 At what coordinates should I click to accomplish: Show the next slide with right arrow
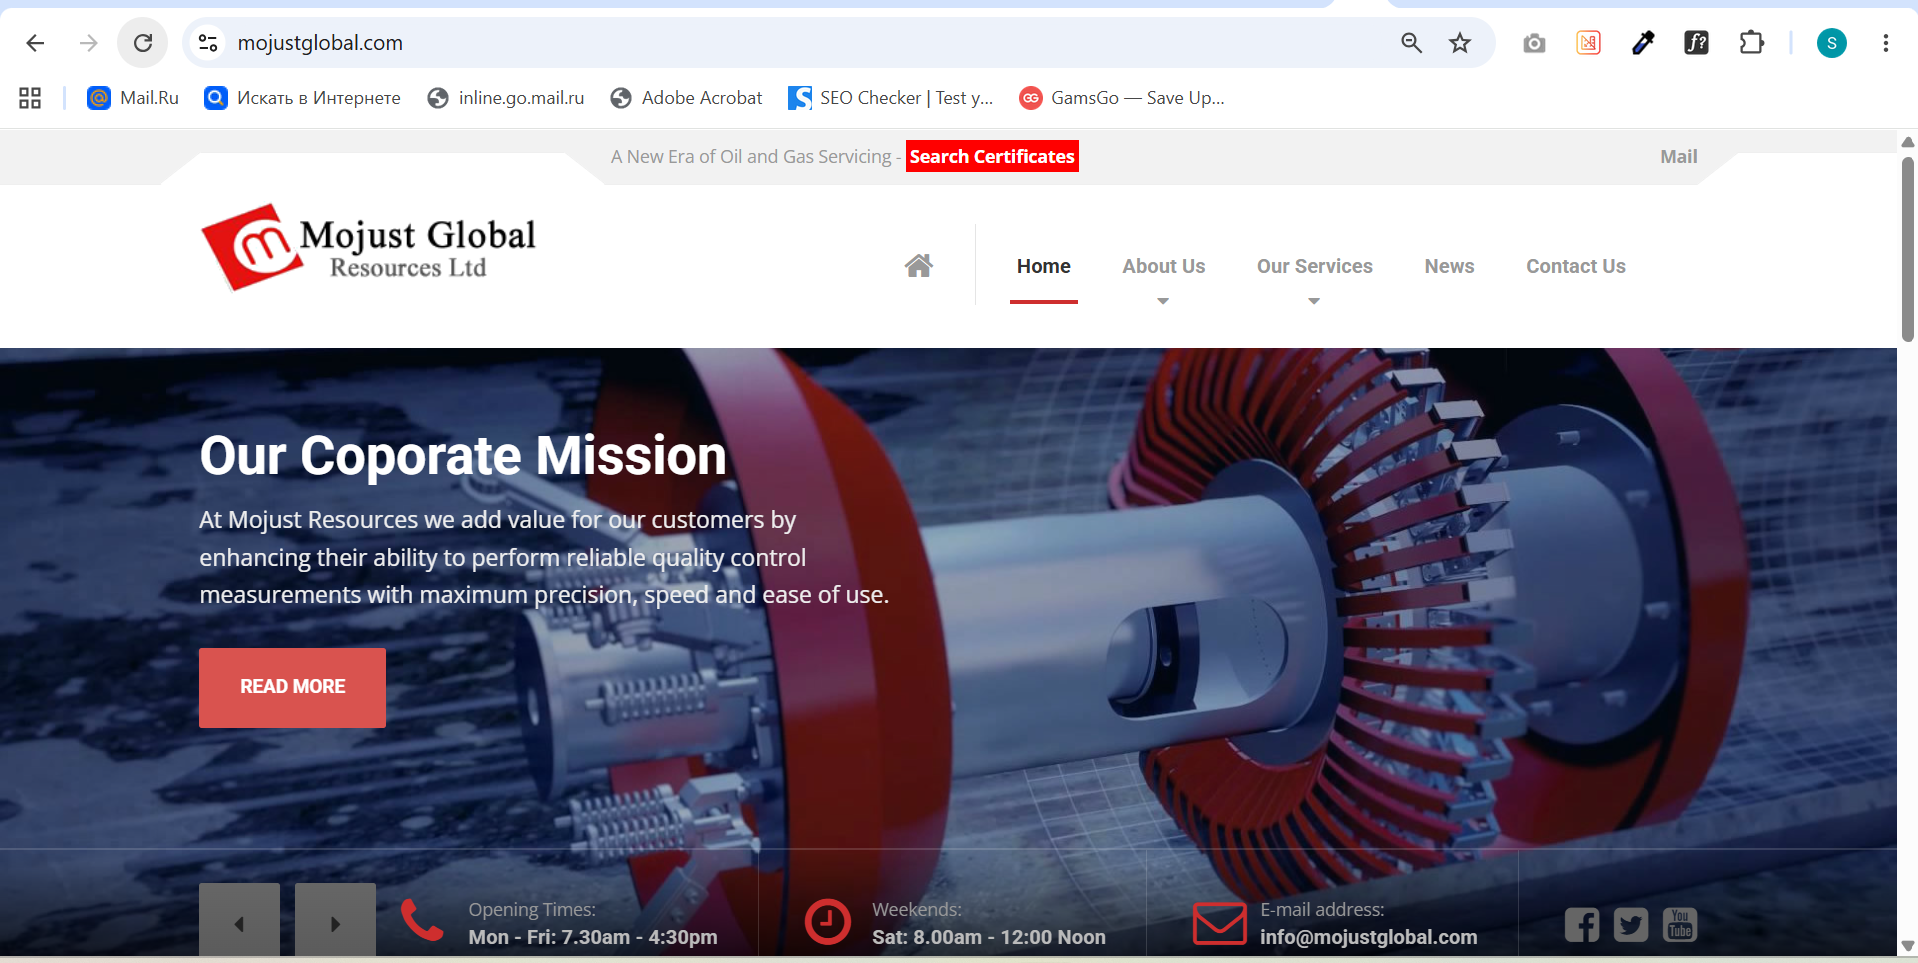click(335, 921)
